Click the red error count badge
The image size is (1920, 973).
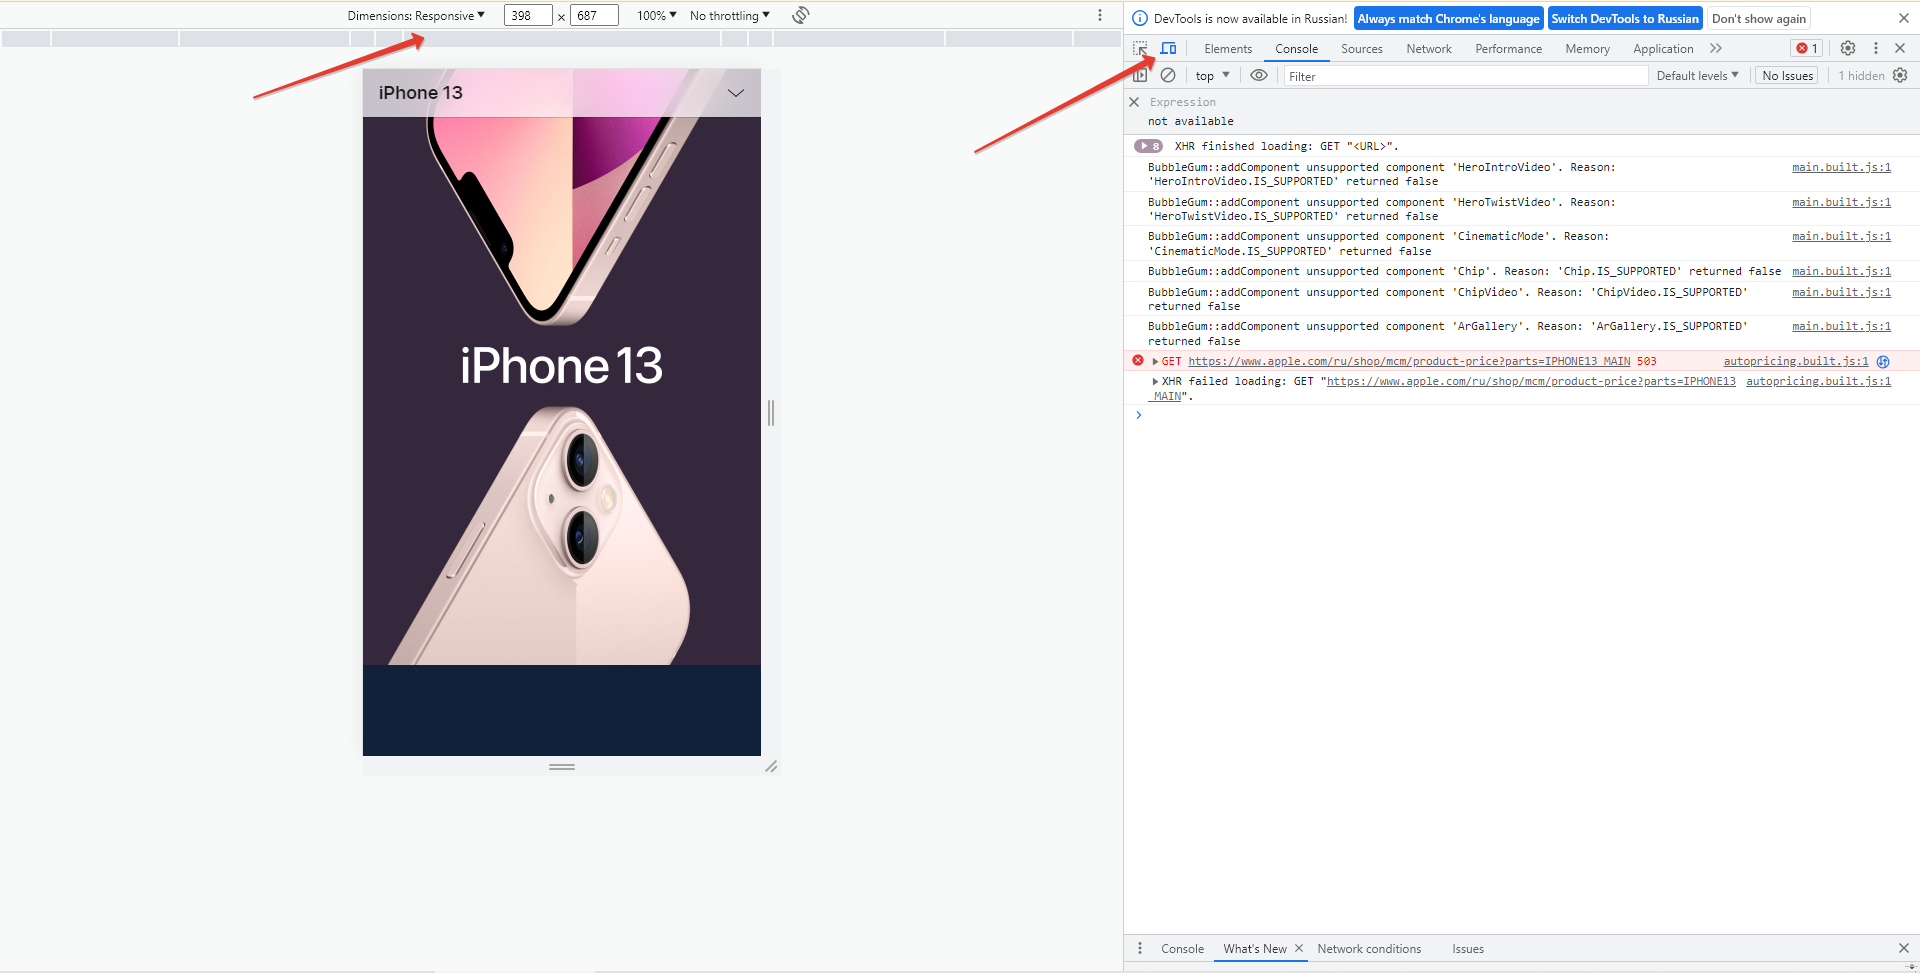point(1807,48)
